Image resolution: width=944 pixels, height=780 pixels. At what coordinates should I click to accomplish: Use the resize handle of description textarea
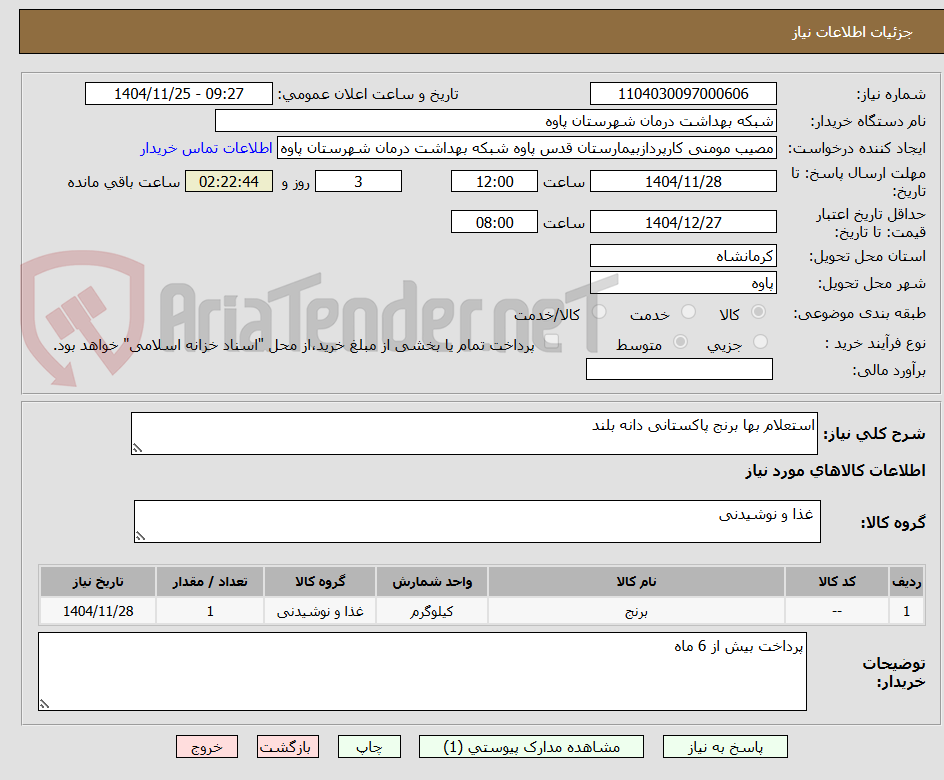pos(137,448)
